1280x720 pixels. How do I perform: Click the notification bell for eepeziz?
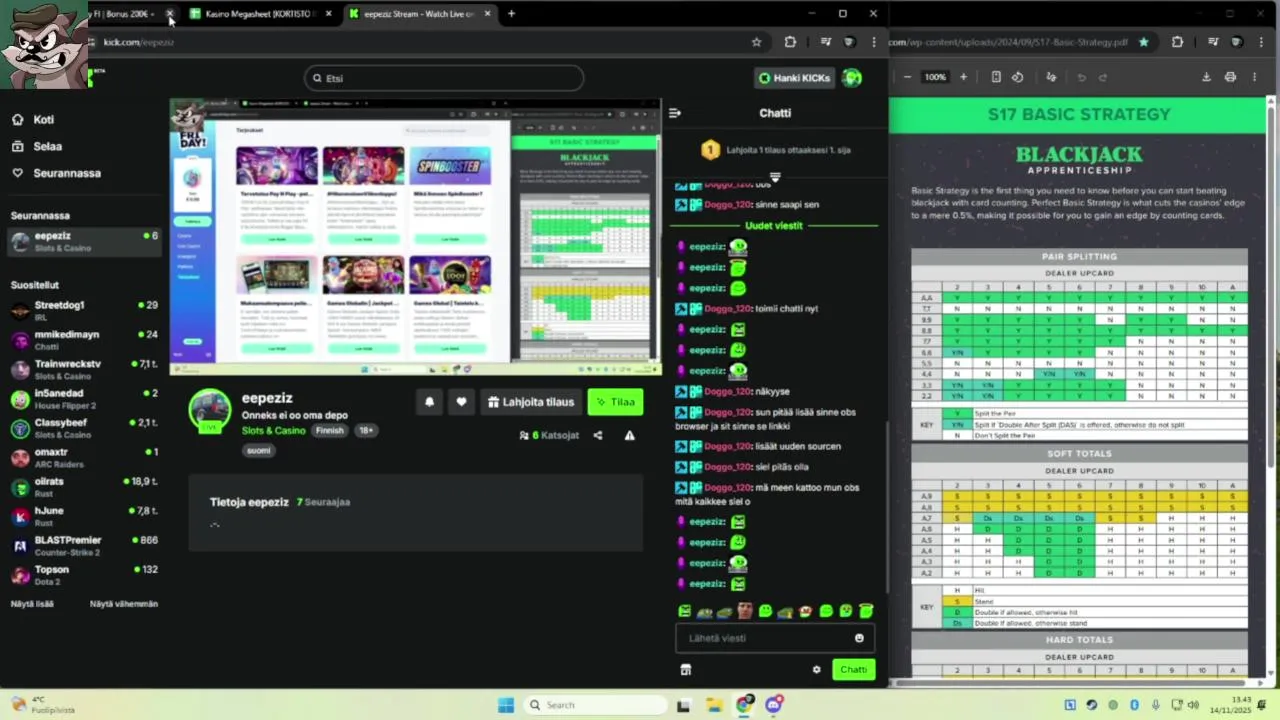[430, 402]
